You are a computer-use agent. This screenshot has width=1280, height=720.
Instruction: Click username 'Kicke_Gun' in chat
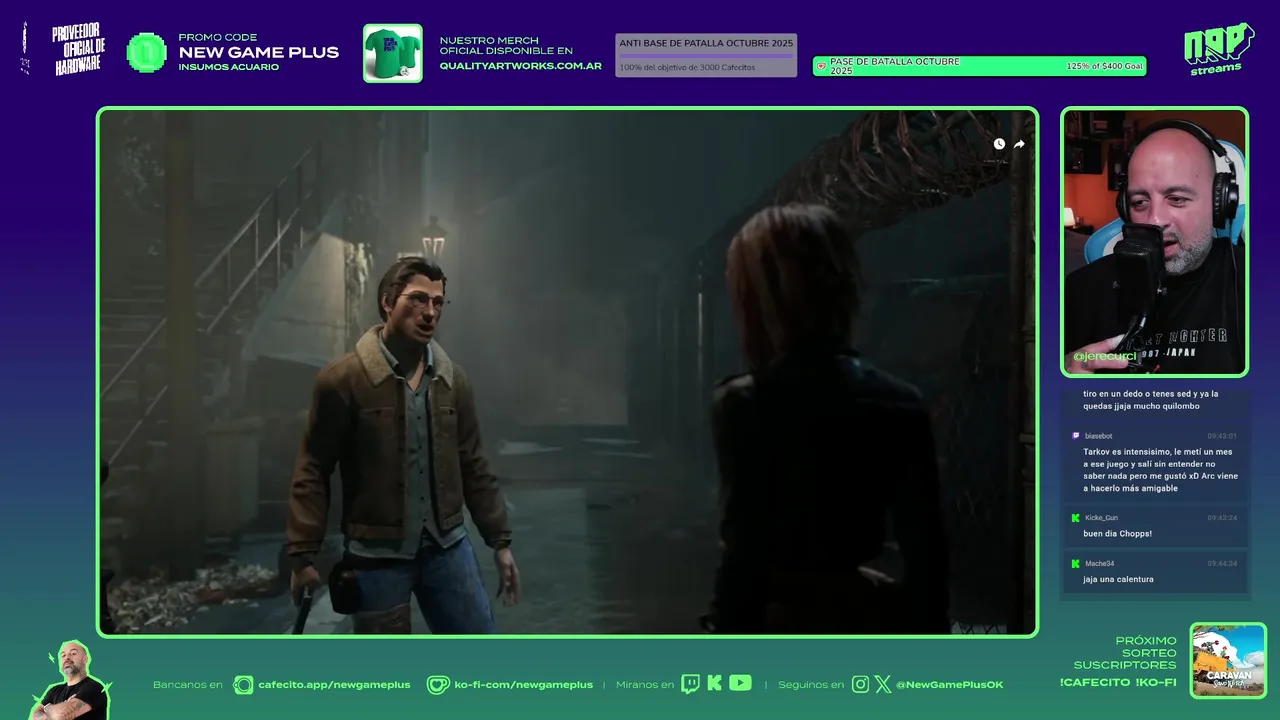tap(1101, 518)
